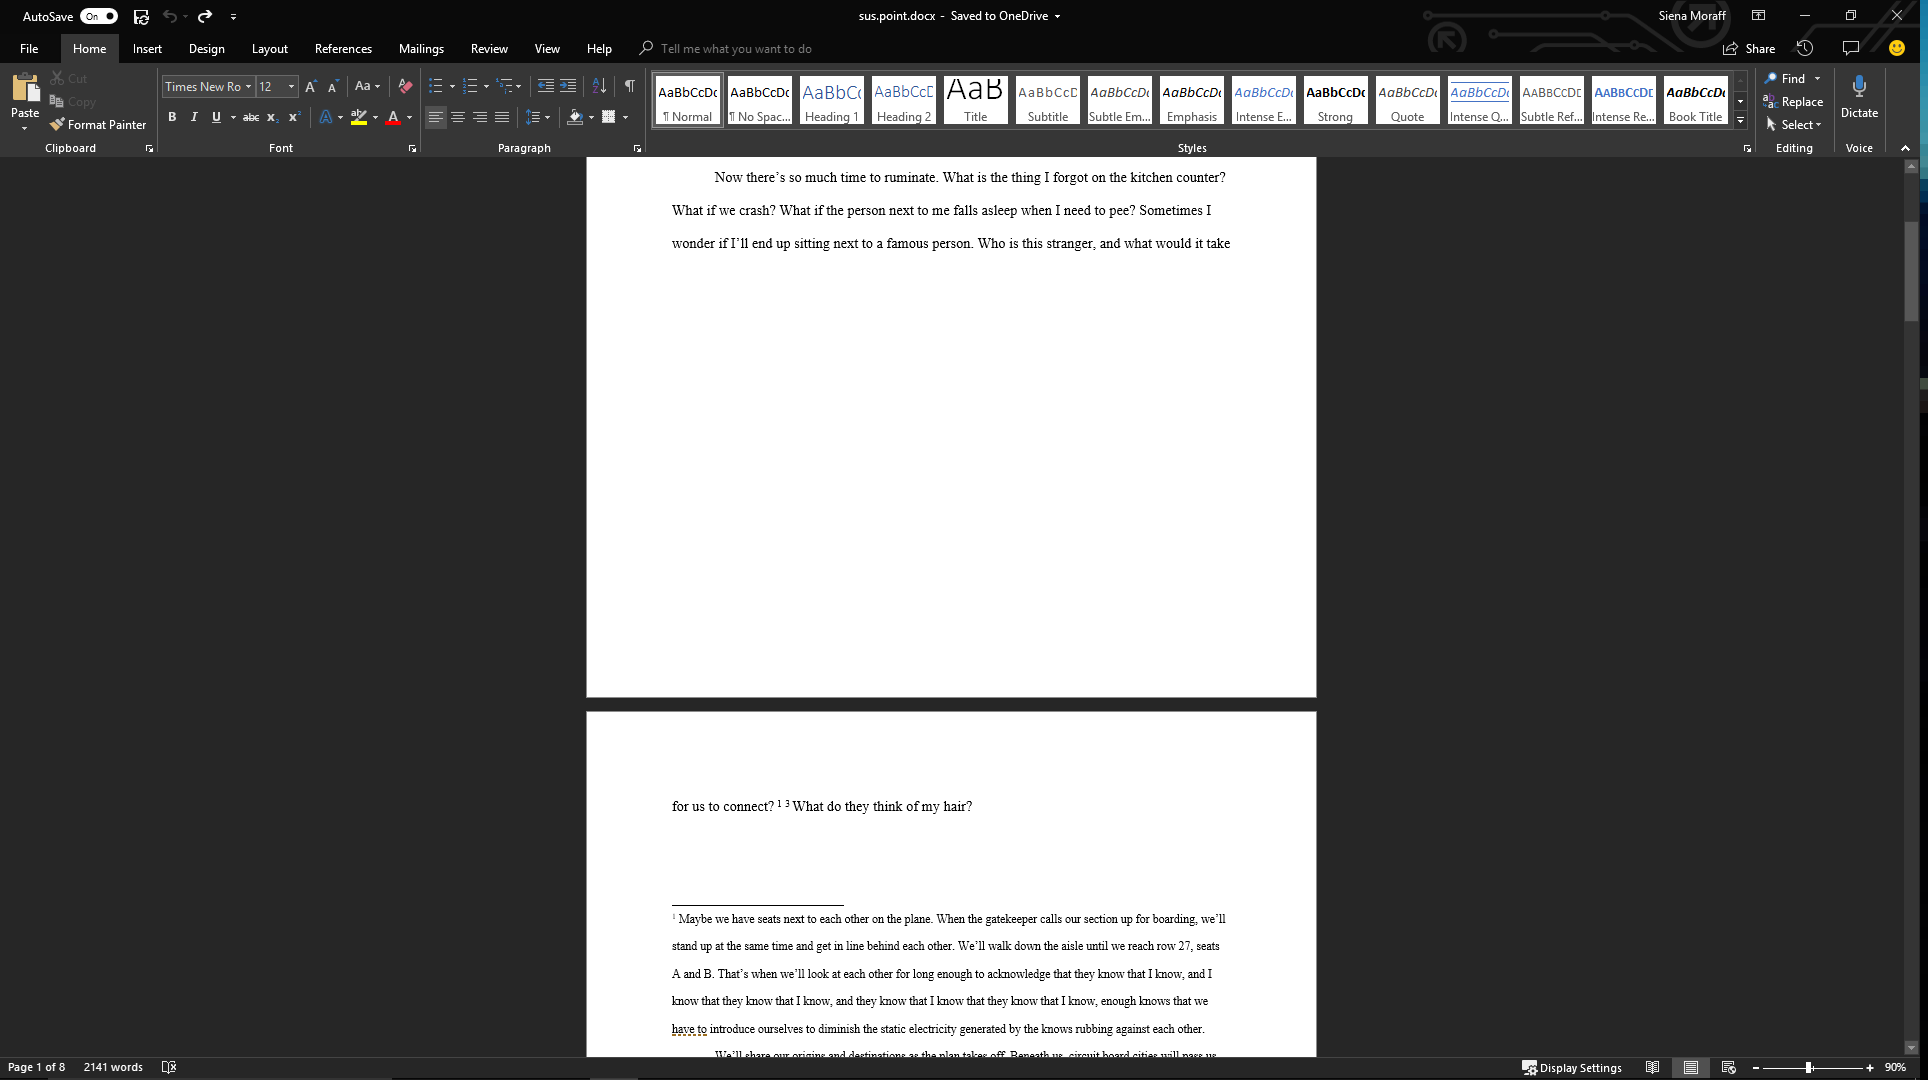Image resolution: width=1928 pixels, height=1080 pixels.
Task: Click the Clear All Formatting icon
Action: coord(405,86)
